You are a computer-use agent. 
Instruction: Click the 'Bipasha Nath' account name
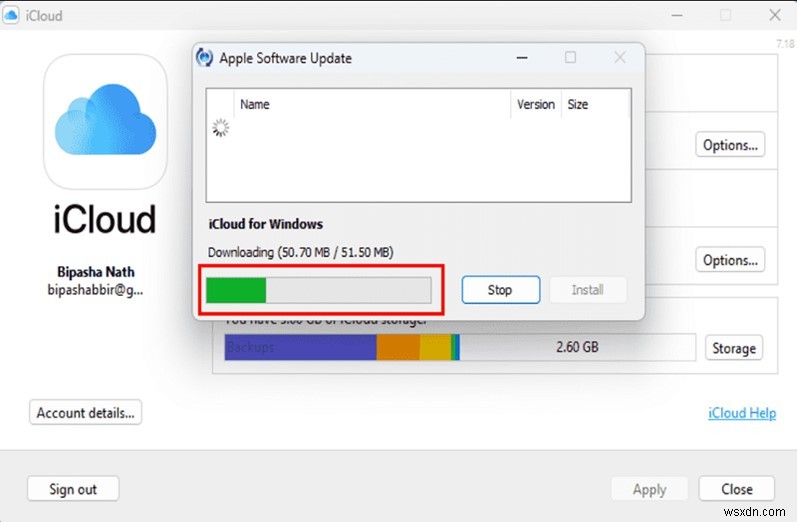[x=96, y=272]
